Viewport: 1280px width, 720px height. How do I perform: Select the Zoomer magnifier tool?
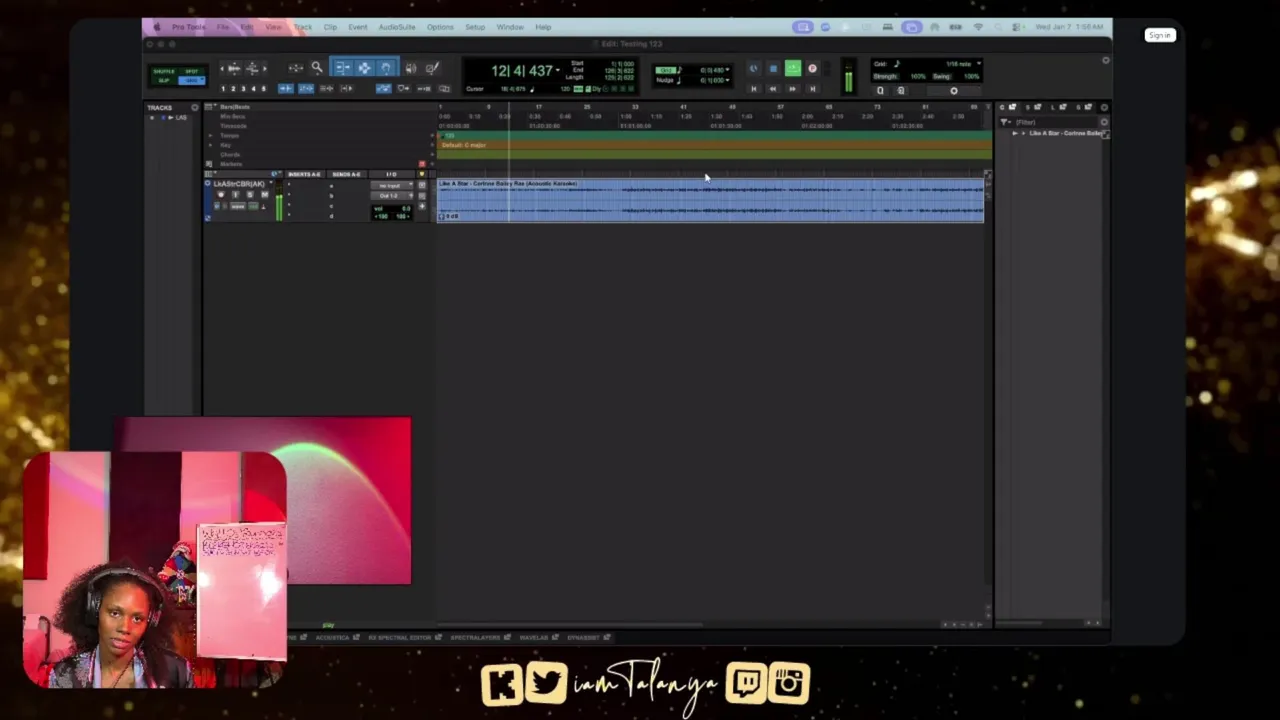(x=317, y=67)
